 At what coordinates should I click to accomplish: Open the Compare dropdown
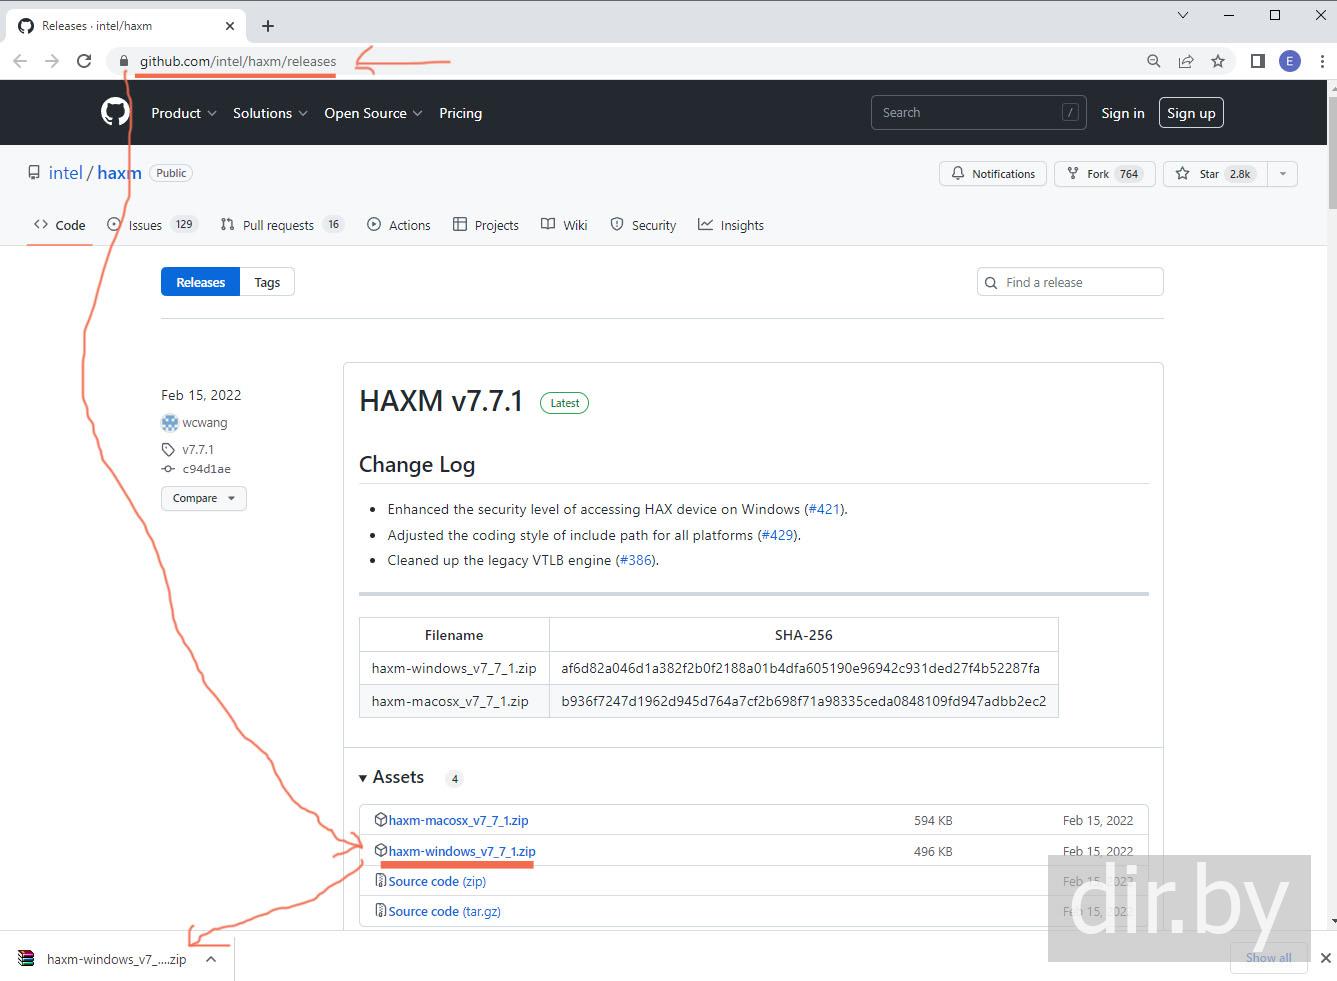[204, 498]
